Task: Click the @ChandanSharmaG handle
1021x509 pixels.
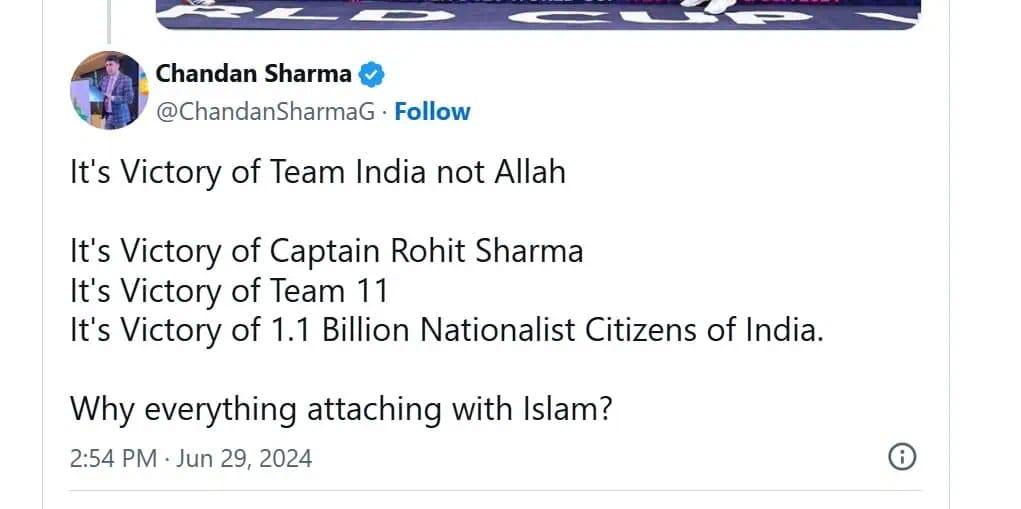Action: (266, 112)
